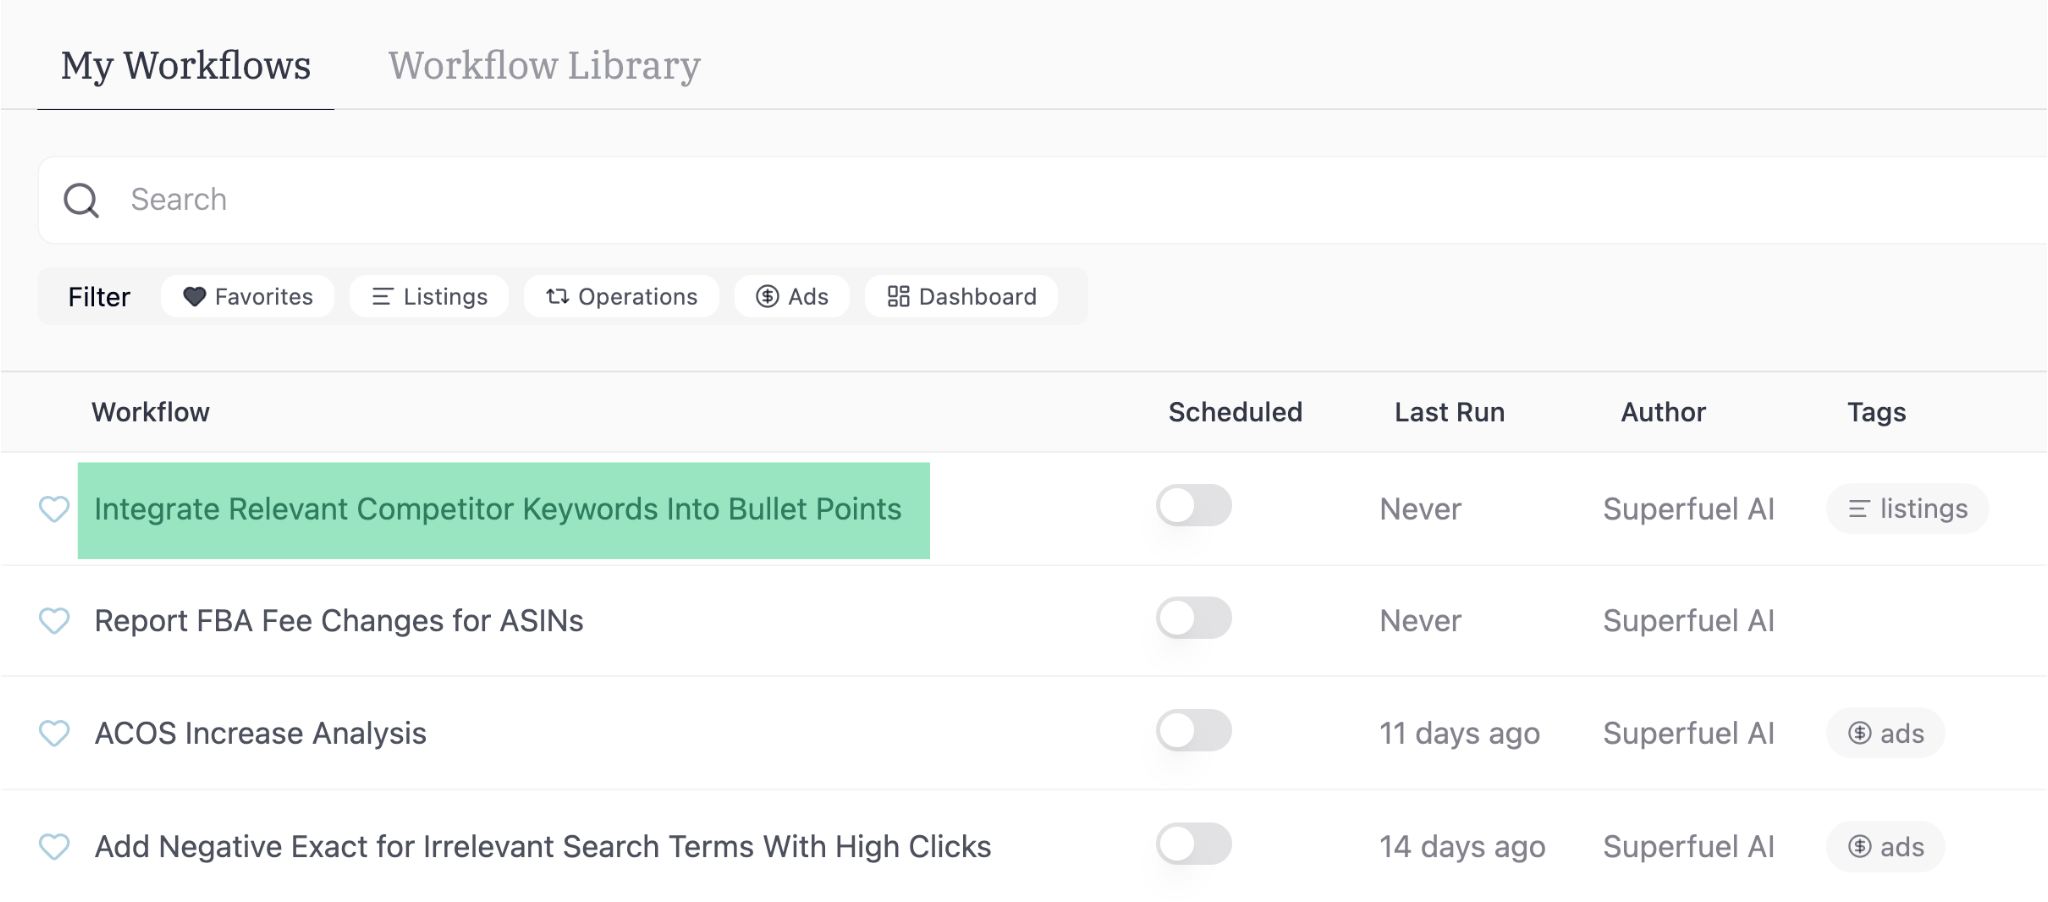Click the heart icon on Favorites filter
Image resolution: width=2048 pixels, height=902 pixels.
(x=196, y=296)
